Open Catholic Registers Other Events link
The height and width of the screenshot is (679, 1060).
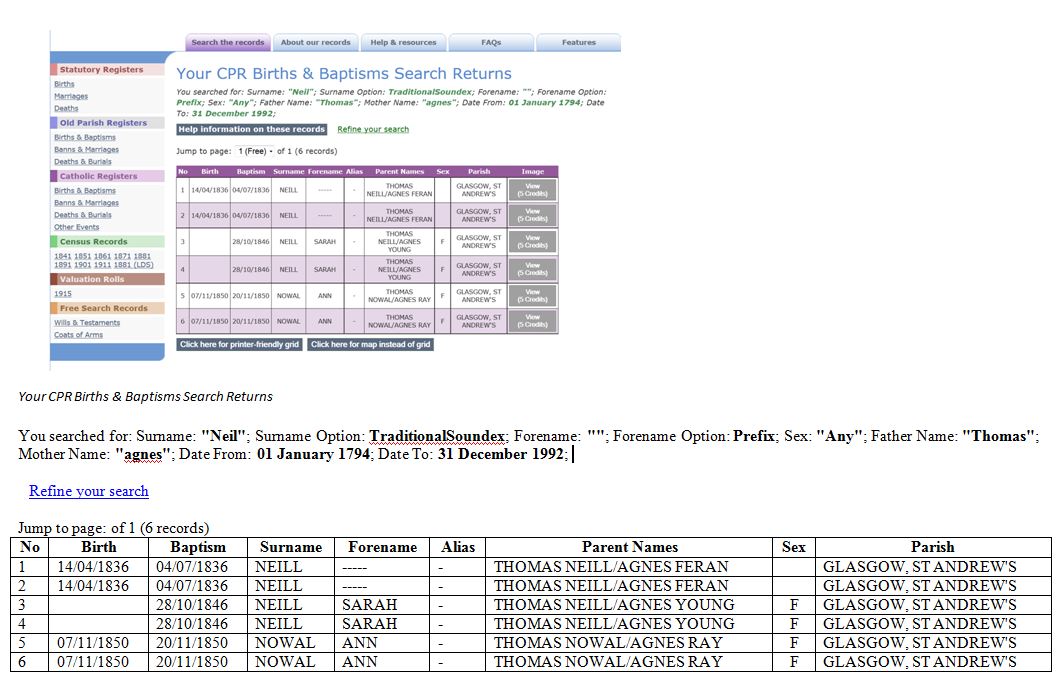(x=76, y=227)
